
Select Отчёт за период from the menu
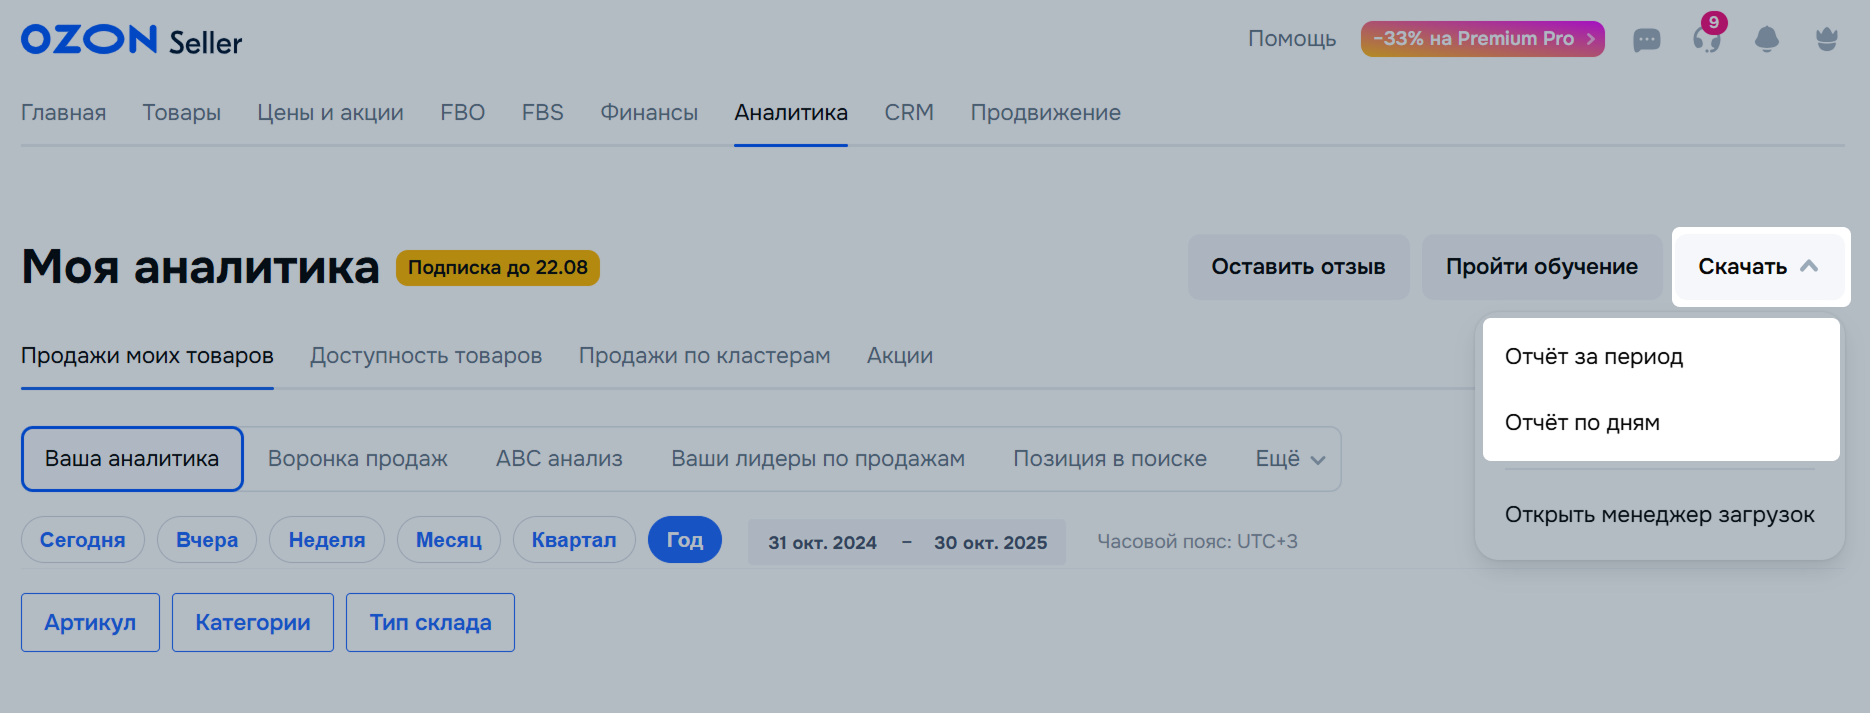[x=1594, y=357]
